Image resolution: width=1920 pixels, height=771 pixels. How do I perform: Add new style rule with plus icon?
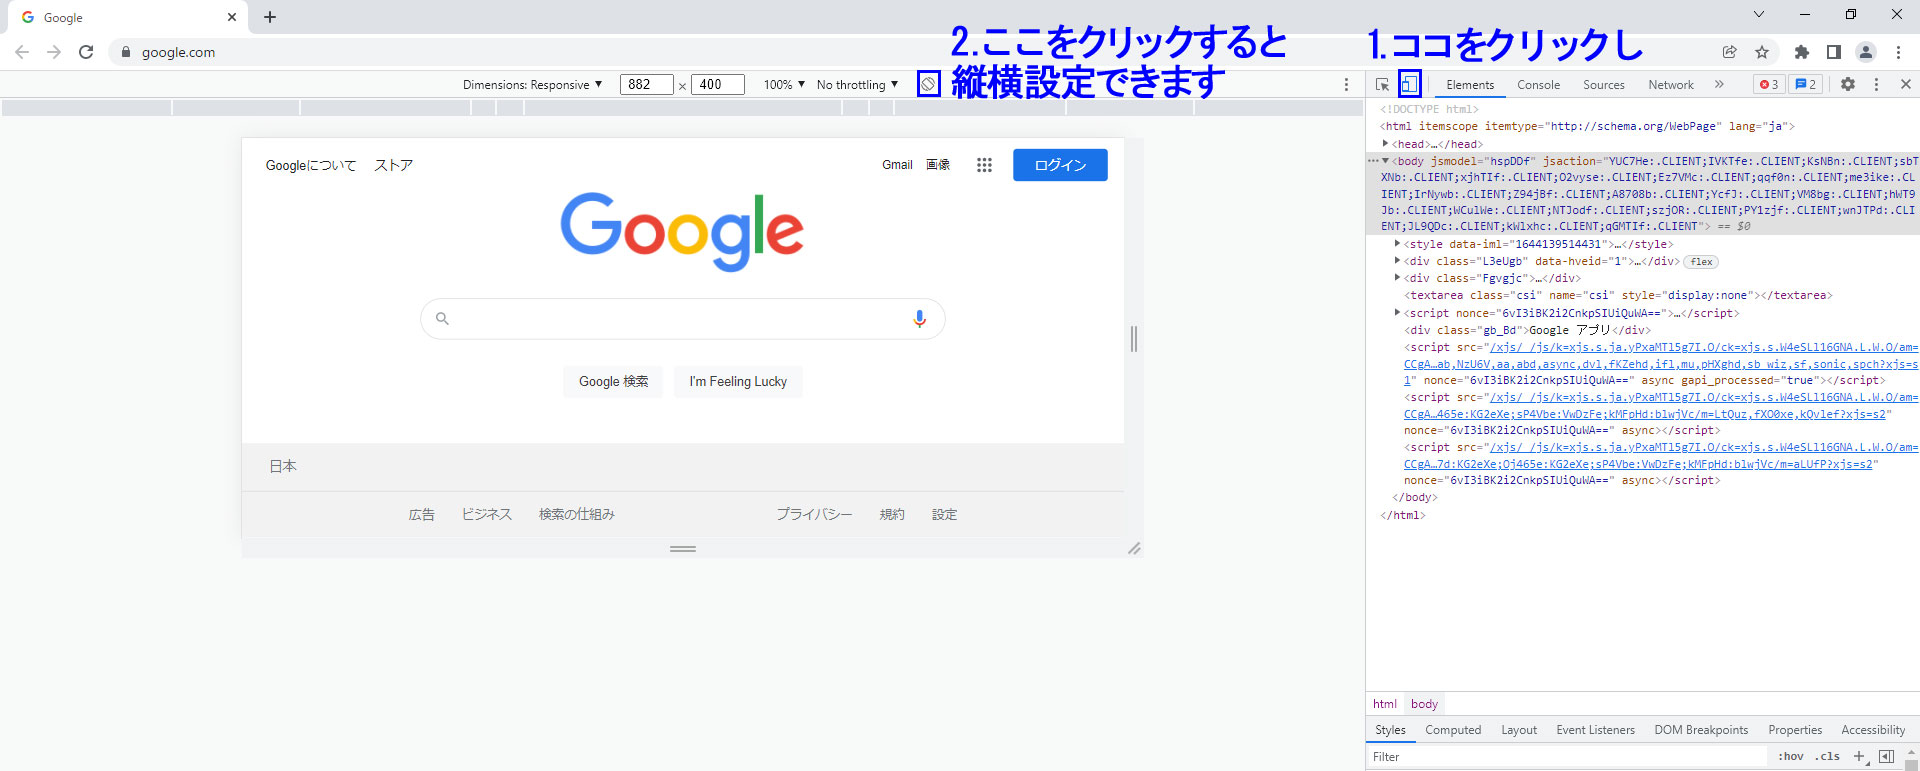[x=1858, y=757]
